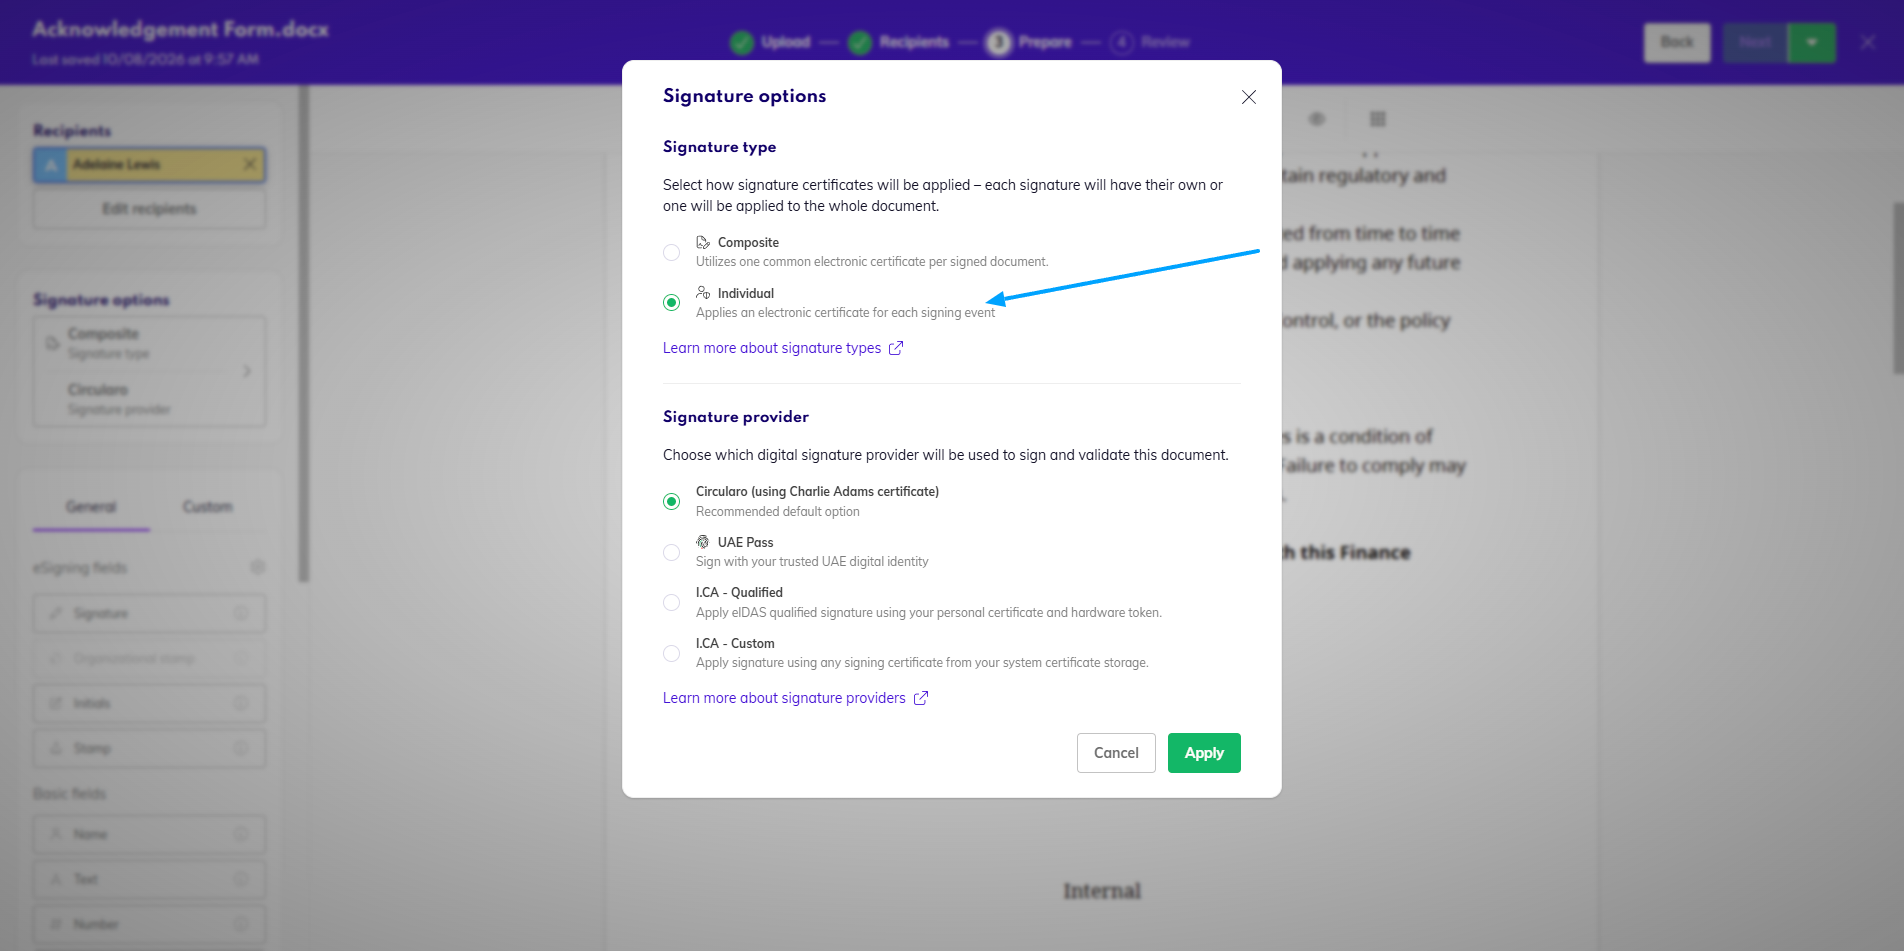Open Learn more about signature types link

click(x=772, y=348)
